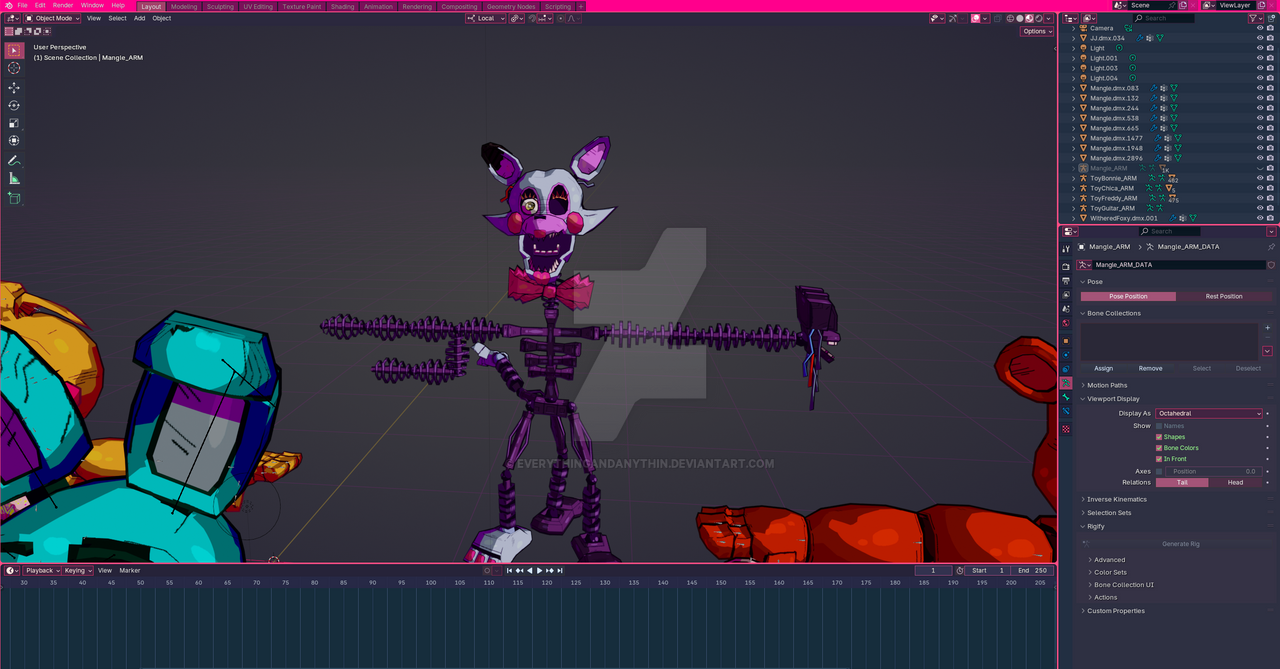Uncheck the In Front checkbox
Viewport: 1280px width, 669px height.
[1159, 459]
